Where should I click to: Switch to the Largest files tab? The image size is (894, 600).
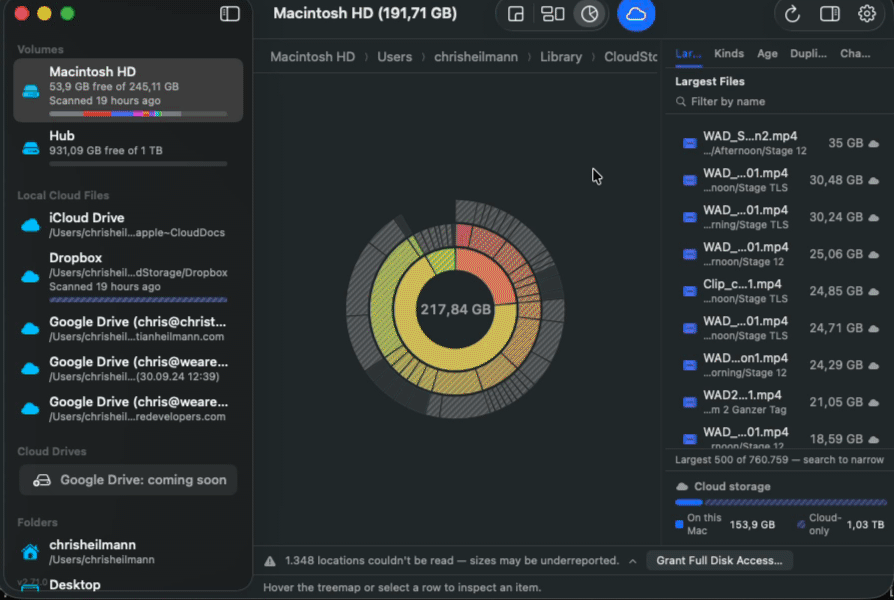(x=688, y=54)
